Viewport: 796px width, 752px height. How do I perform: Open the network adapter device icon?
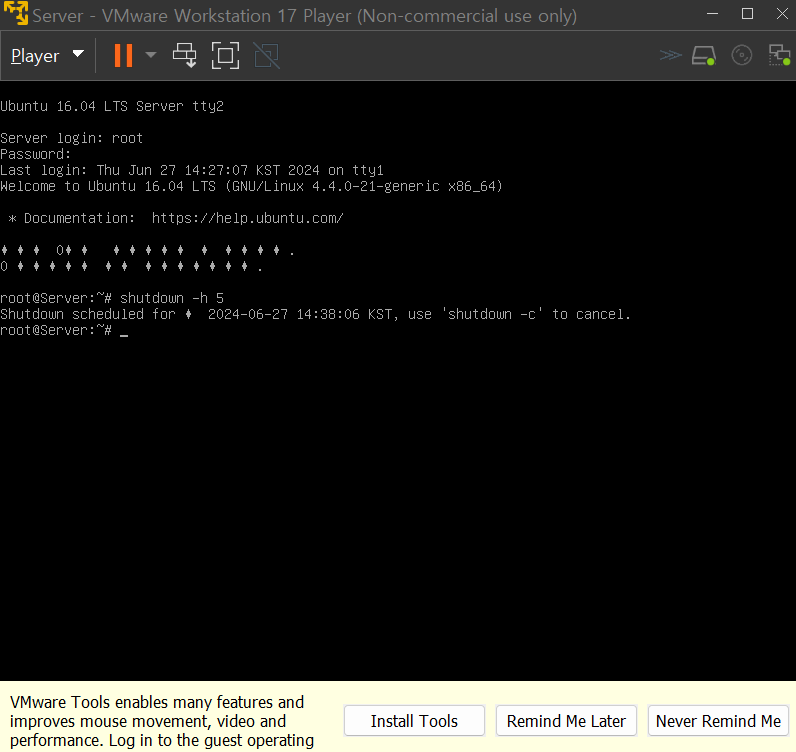[x=779, y=55]
